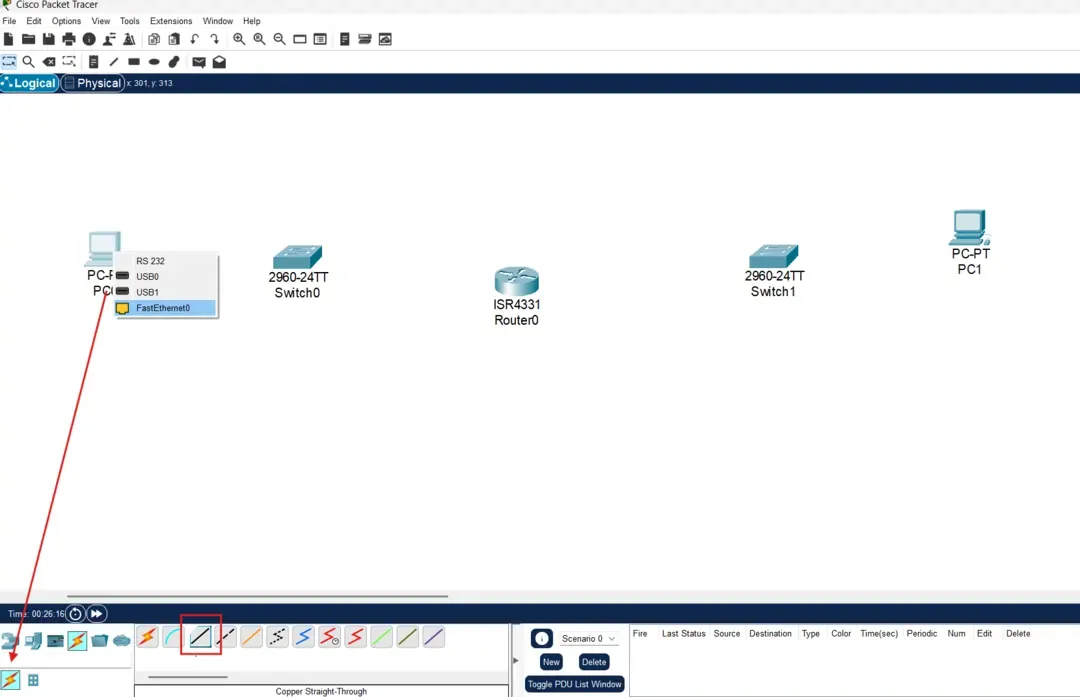Click Toggle PDU List Window

(x=574, y=684)
